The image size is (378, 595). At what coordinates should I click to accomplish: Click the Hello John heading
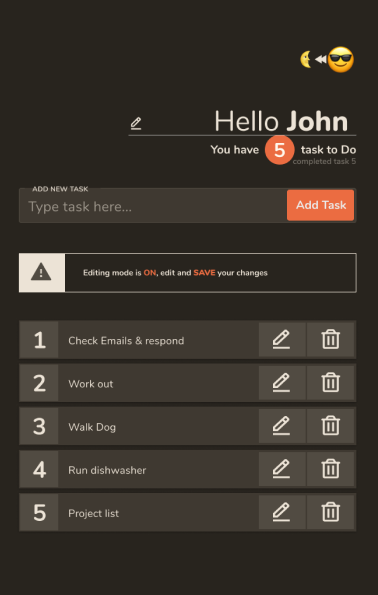point(281,121)
